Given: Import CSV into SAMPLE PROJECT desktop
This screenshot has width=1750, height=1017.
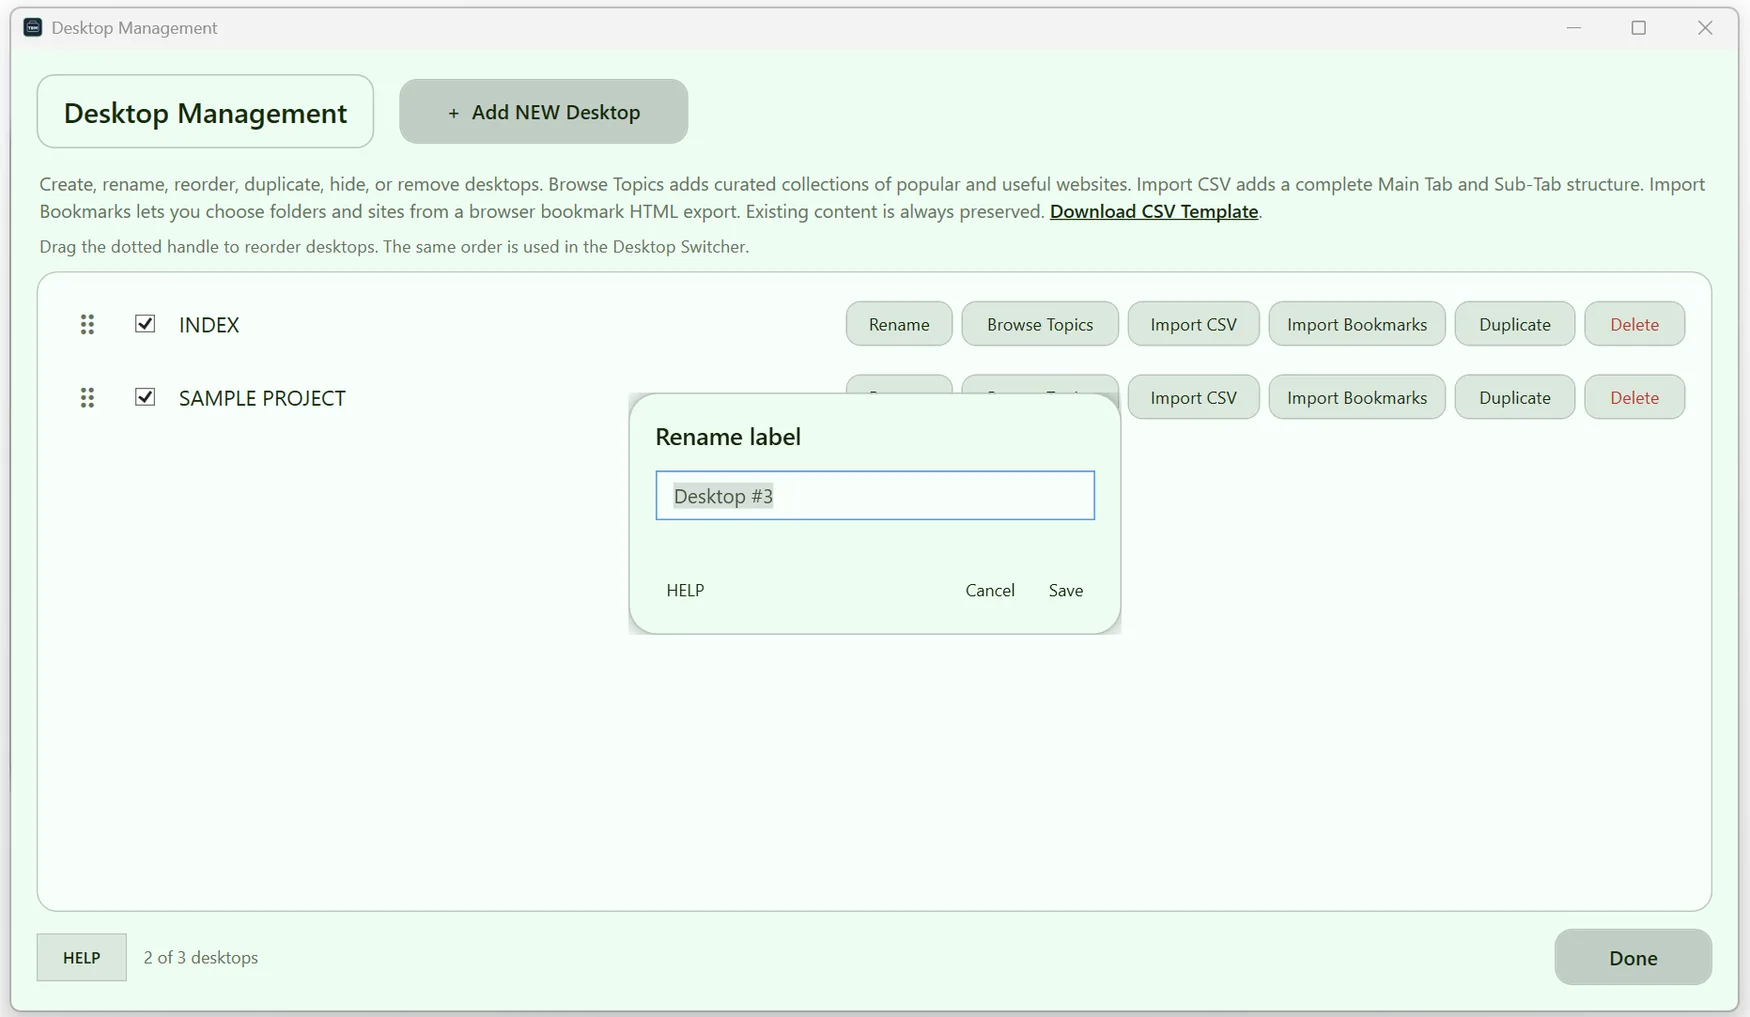Looking at the screenshot, I should click(1193, 397).
